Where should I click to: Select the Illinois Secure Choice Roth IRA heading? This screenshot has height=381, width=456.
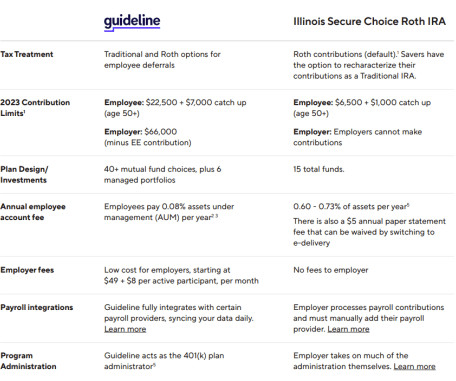tap(369, 21)
